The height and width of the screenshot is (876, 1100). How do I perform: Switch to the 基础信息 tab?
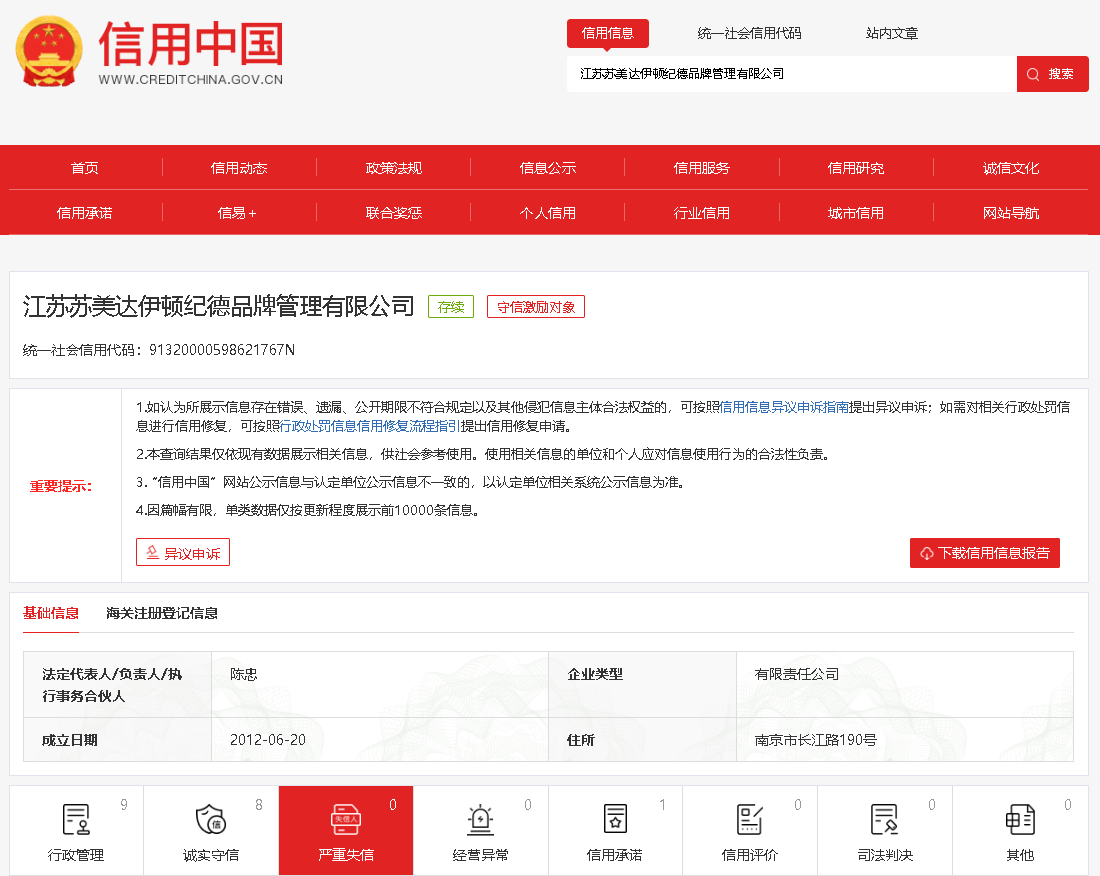tap(51, 613)
